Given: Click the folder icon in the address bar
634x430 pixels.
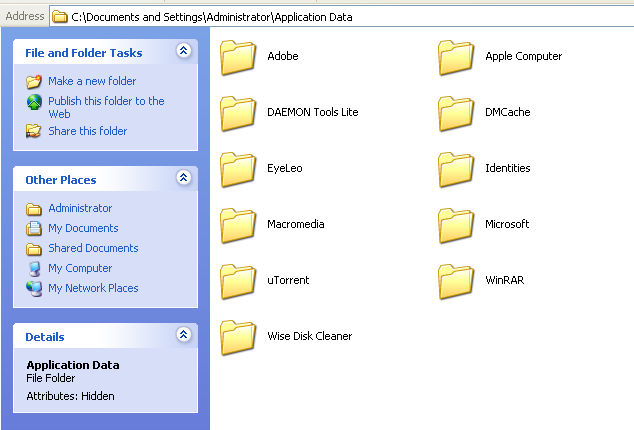Looking at the screenshot, I should (60, 17).
